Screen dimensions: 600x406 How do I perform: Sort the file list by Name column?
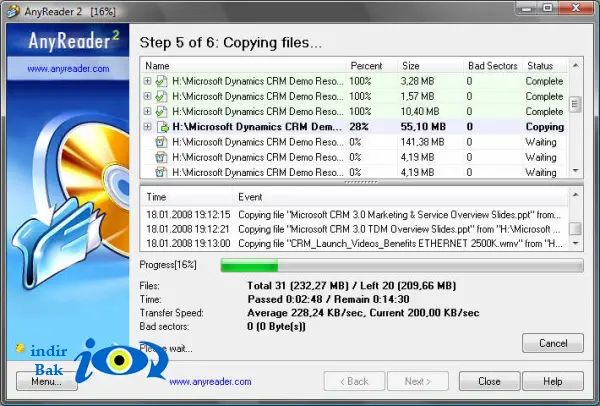[243, 66]
